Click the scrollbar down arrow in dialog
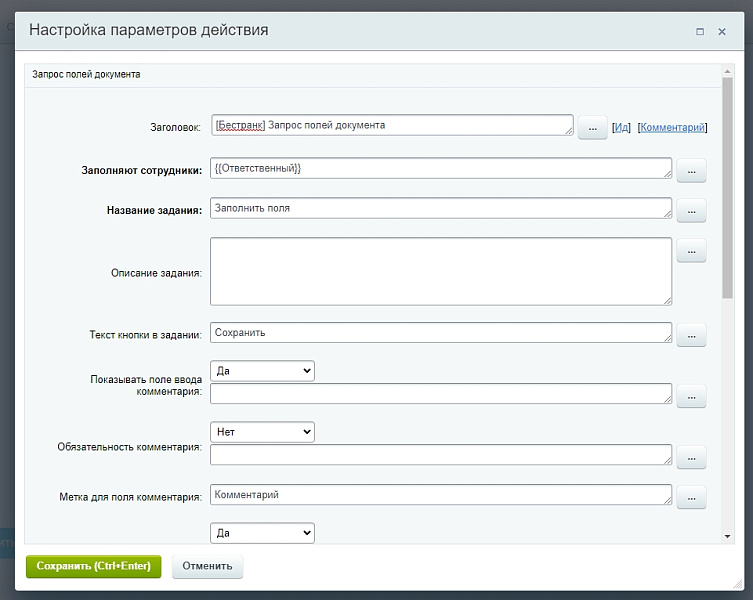 (x=727, y=537)
